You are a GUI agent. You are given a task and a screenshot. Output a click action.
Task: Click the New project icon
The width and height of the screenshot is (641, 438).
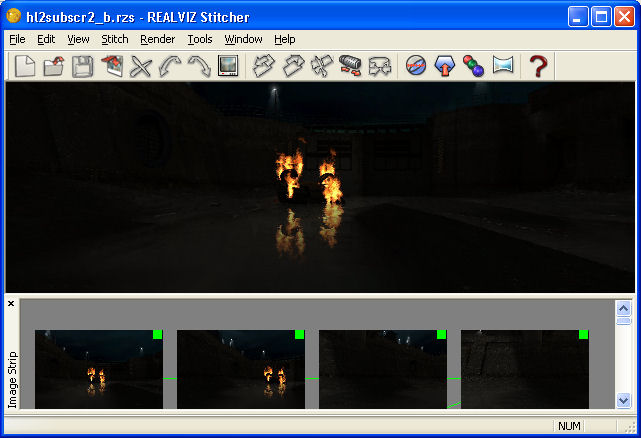[x=25, y=66]
